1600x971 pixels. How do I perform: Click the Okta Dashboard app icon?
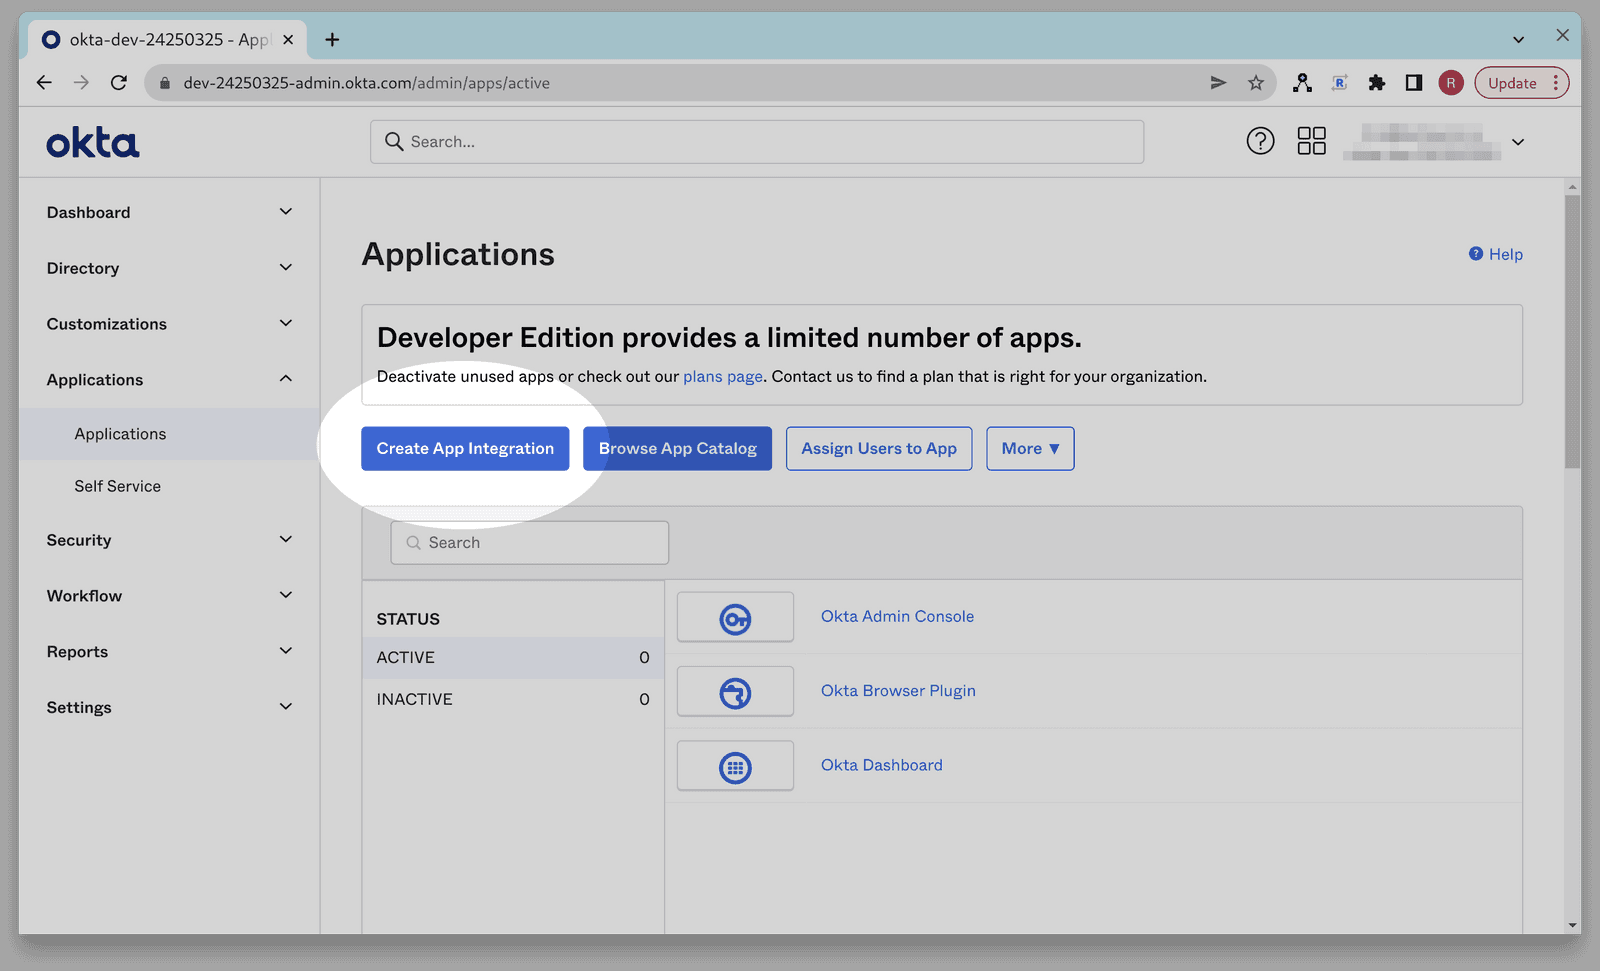(735, 766)
